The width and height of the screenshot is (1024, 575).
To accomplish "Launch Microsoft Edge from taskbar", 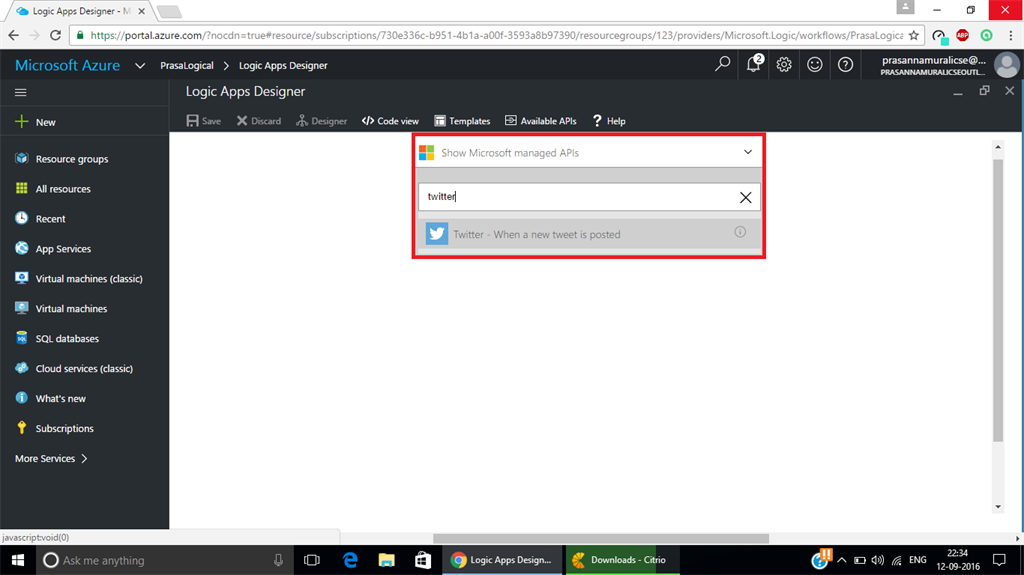I will pyautogui.click(x=350, y=560).
